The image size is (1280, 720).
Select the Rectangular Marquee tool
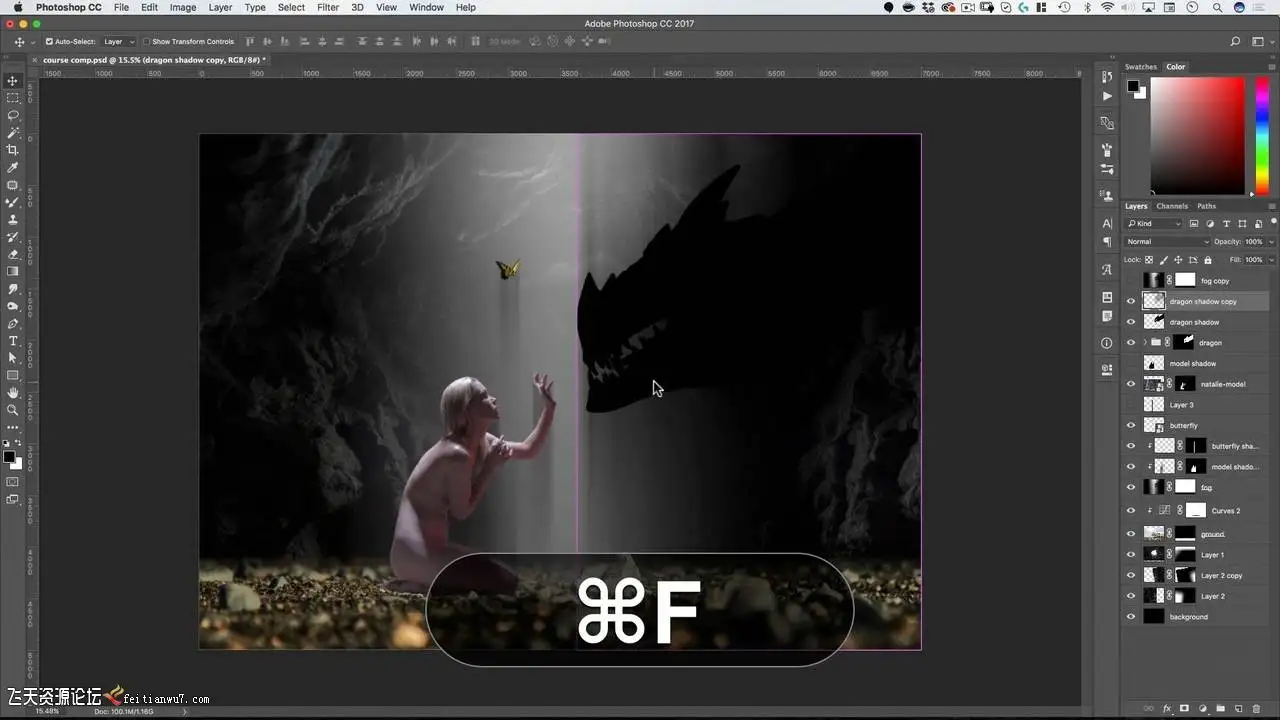pos(13,97)
